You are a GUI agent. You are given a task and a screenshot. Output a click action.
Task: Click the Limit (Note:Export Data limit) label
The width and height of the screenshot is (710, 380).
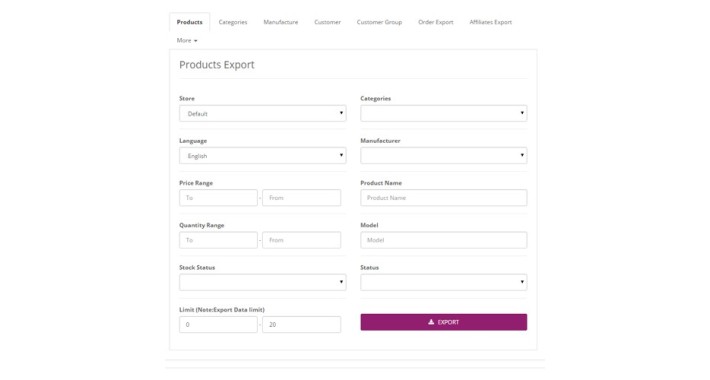tap(222, 310)
